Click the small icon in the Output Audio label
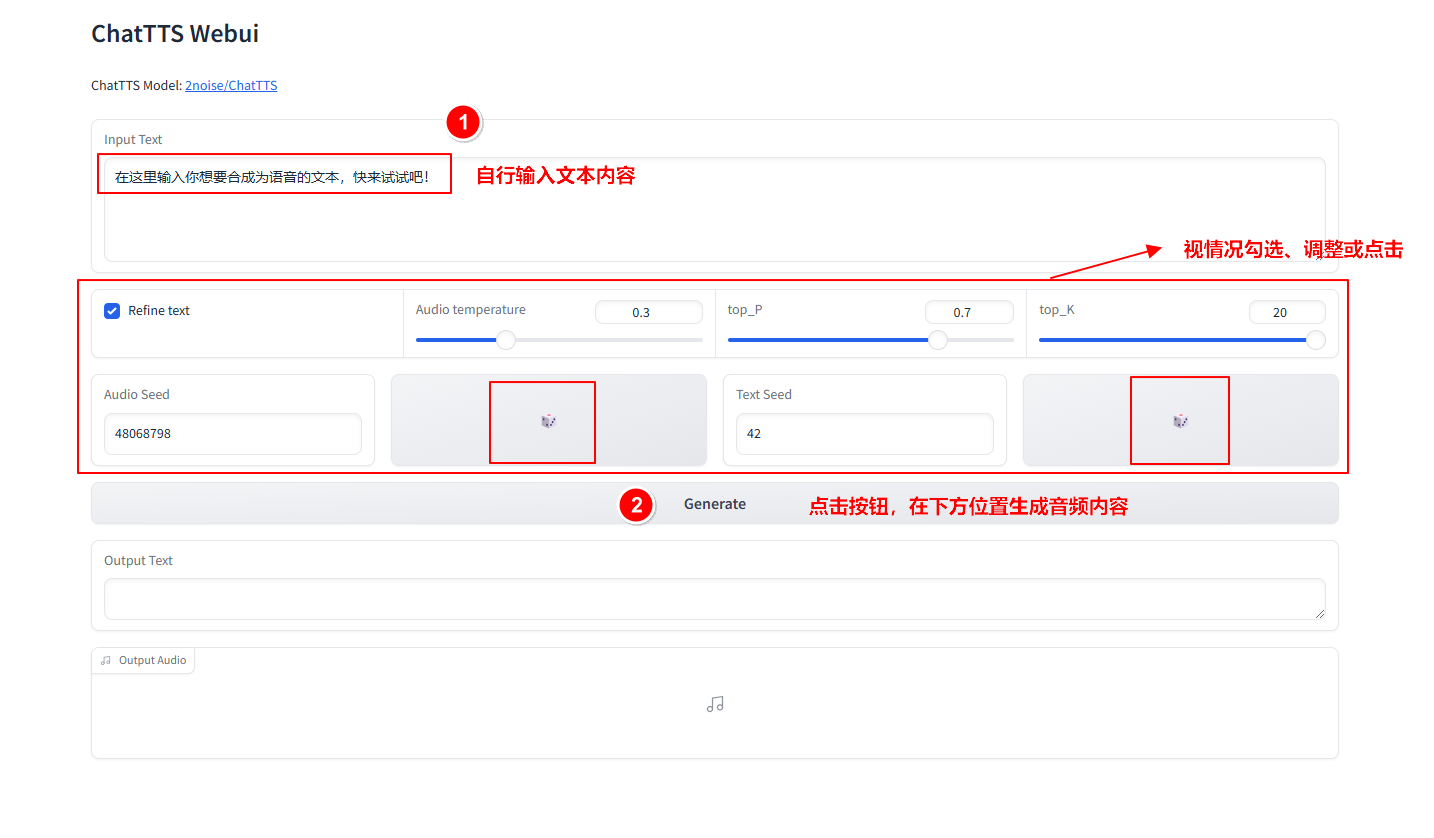 click(106, 660)
